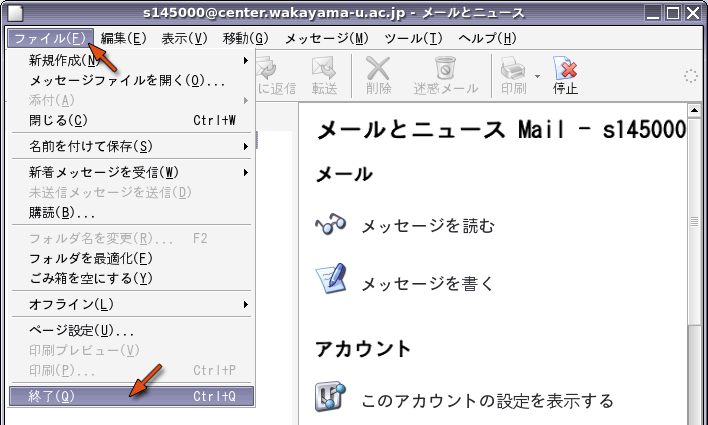The image size is (708, 425).
Task: Select フォルダを最適化(F) menu entry
Action: pos(131,258)
